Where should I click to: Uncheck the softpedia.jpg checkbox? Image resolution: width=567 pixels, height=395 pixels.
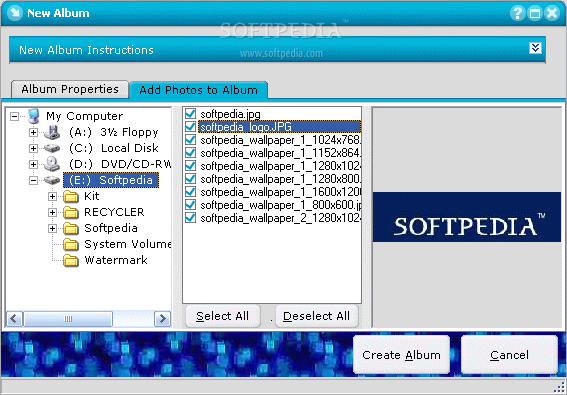click(x=190, y=114)
